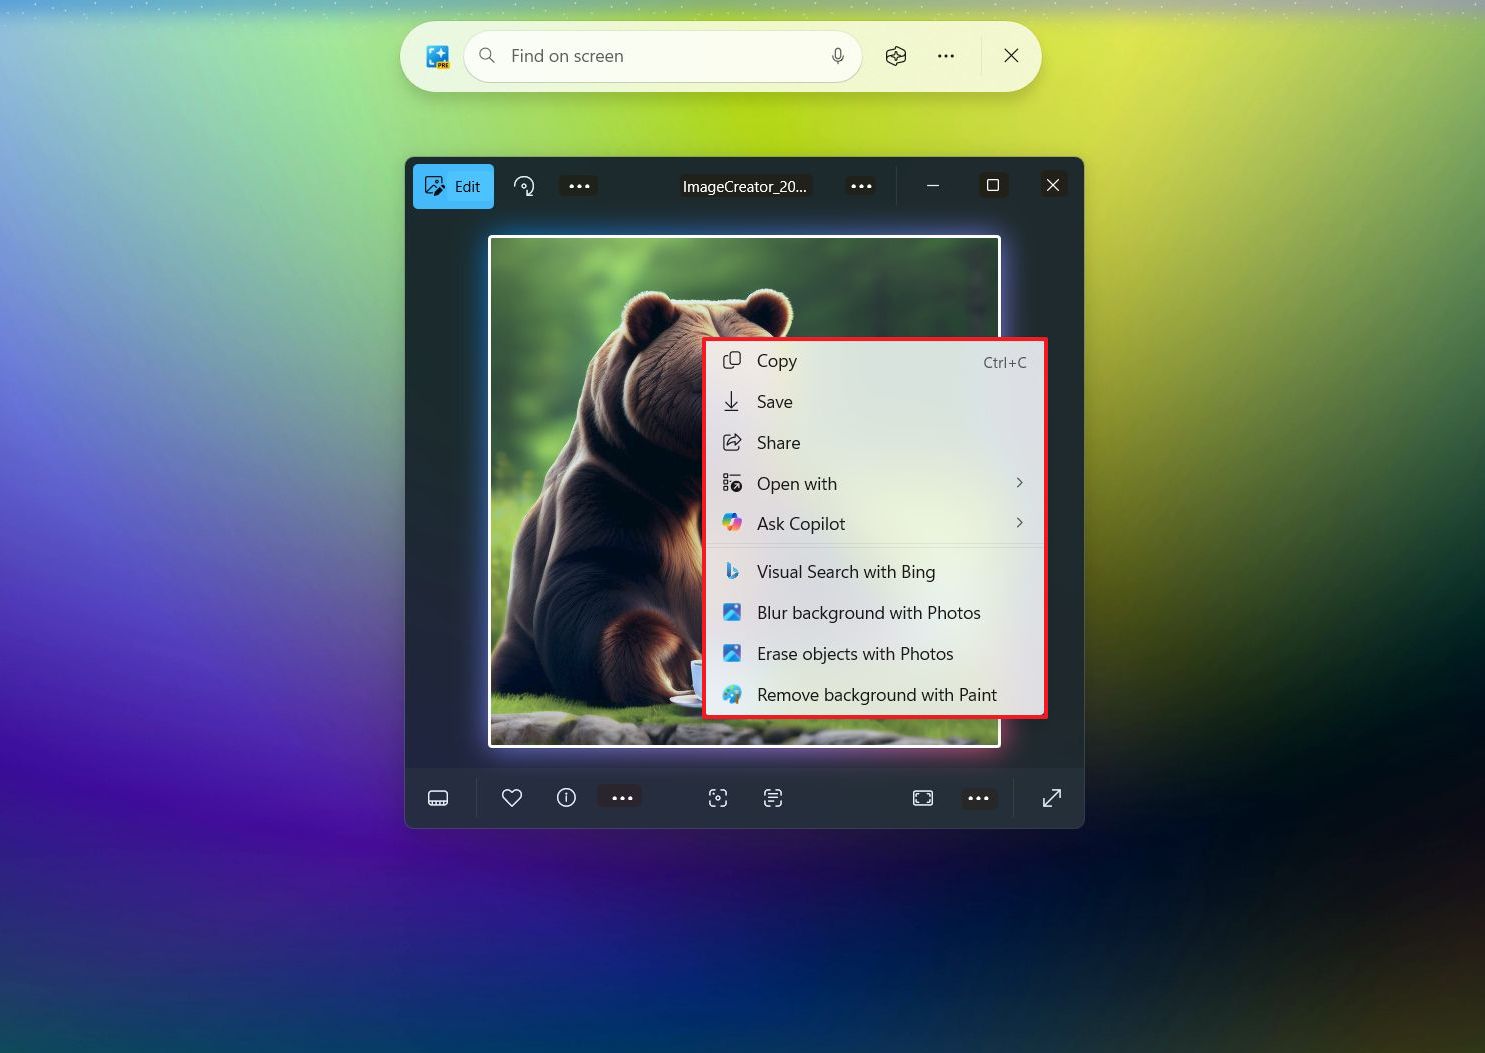The height and width of the screenshot is (1053, 1485).
Task: Open image information with the info icon
Action: coord(566,797)
